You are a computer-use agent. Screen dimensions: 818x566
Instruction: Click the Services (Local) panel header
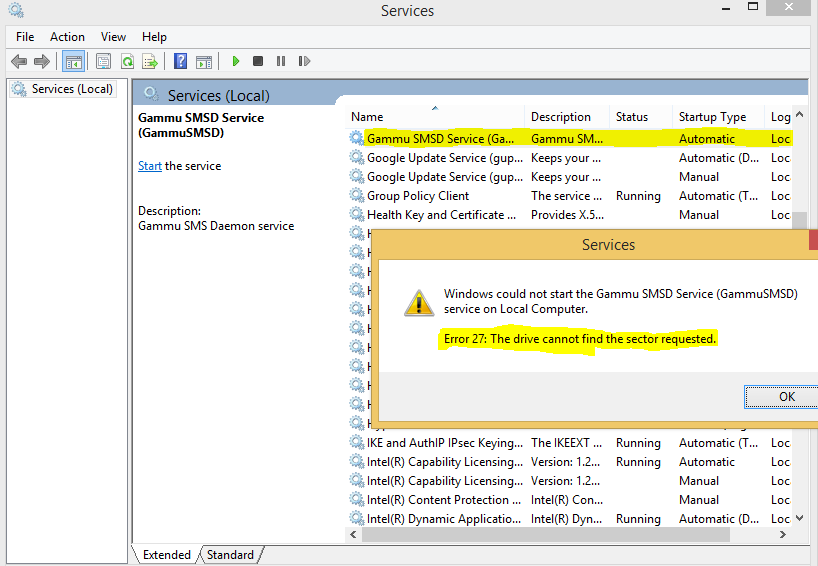pyautogui.click(x=219, y=96)
